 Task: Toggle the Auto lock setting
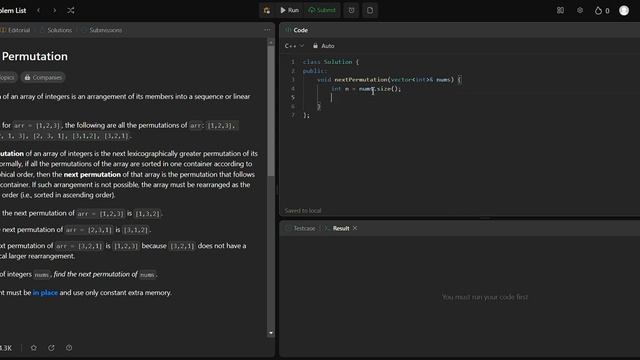[324, 46]
